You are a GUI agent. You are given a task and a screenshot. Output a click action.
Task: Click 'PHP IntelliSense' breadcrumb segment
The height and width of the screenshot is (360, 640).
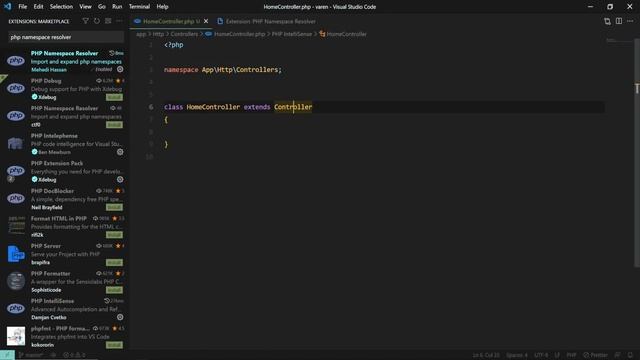coord(292,34)
